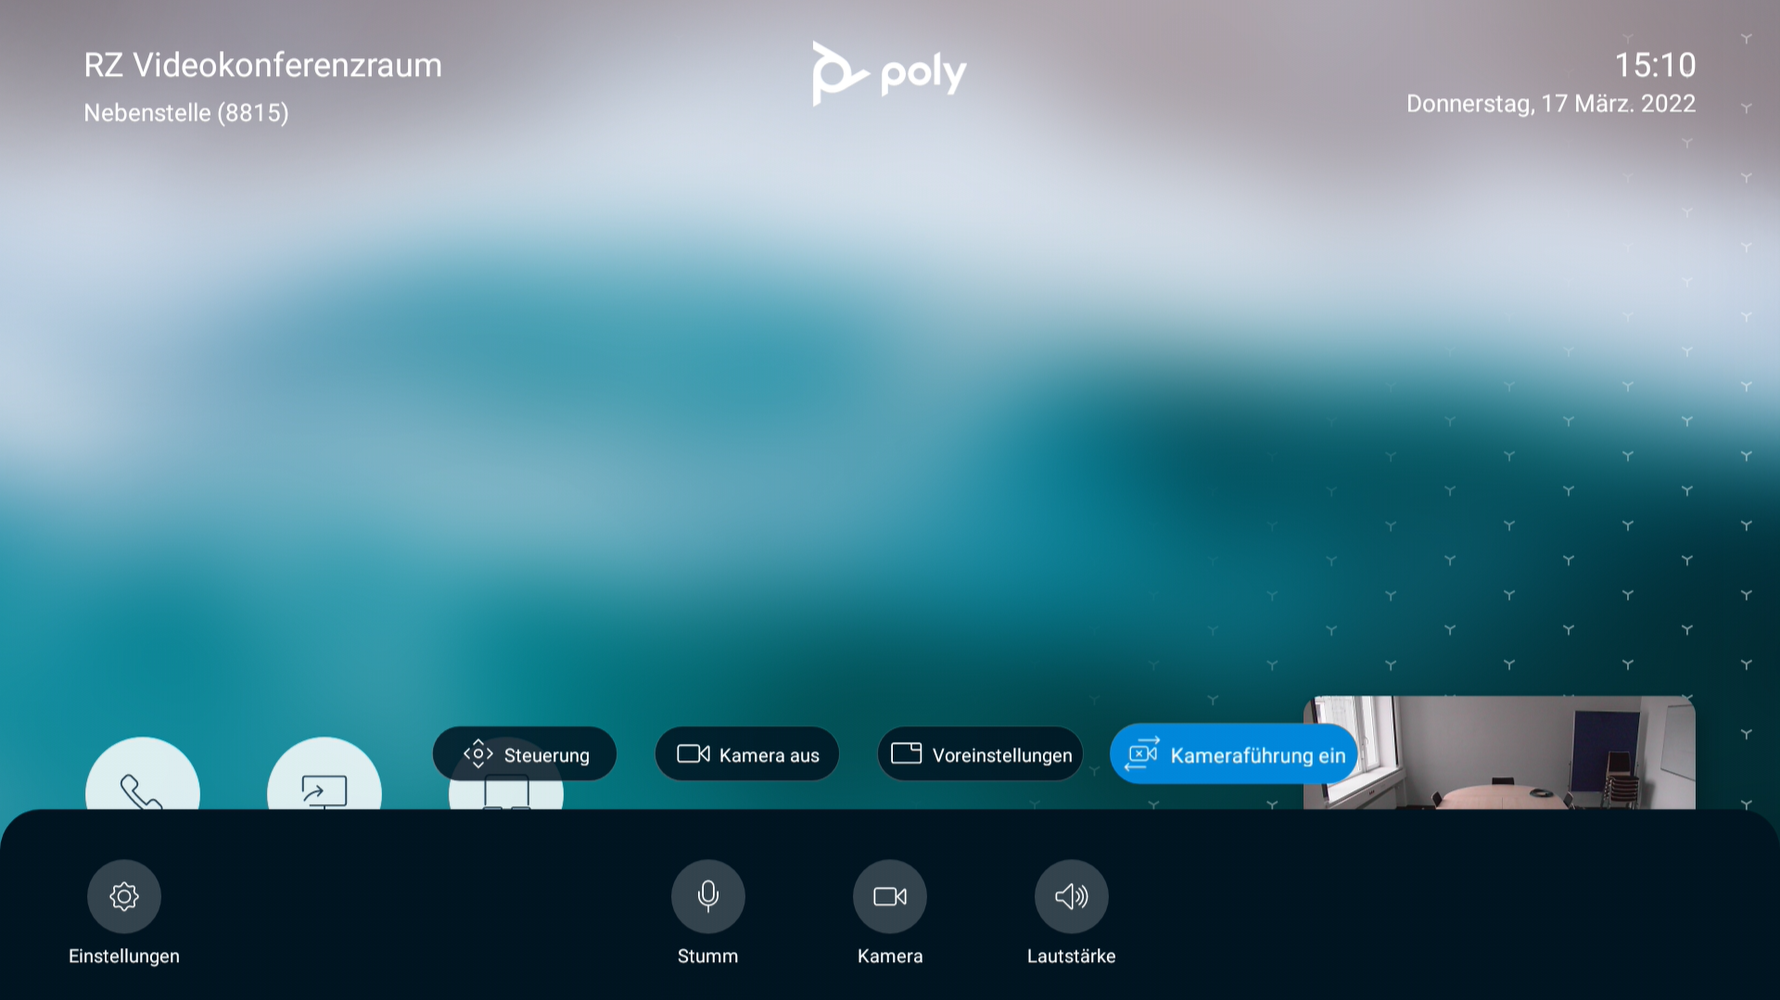Viewport: 1780px width, 1000px height.
Task: Open camera Voreinstellungen presets
Action: 980,754
